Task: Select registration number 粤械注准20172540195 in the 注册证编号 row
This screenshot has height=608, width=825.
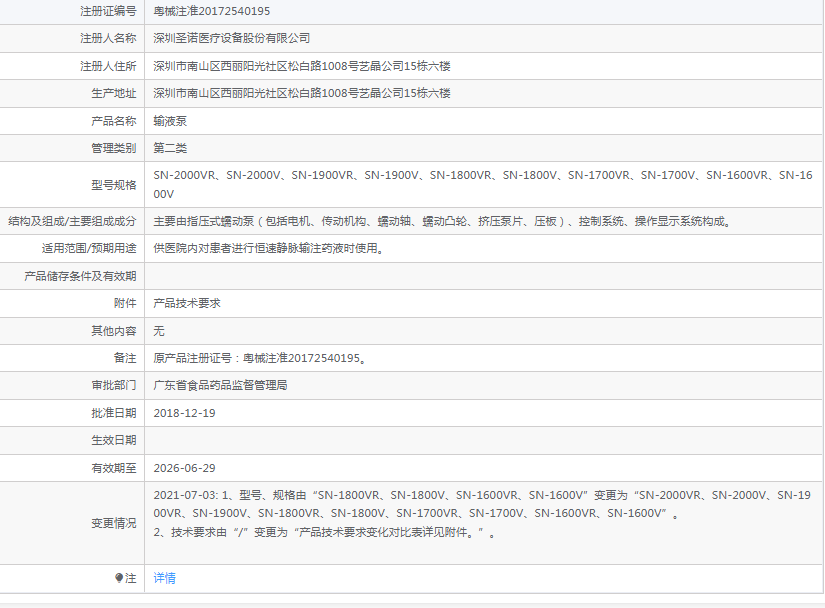Action: pos(212,11)
